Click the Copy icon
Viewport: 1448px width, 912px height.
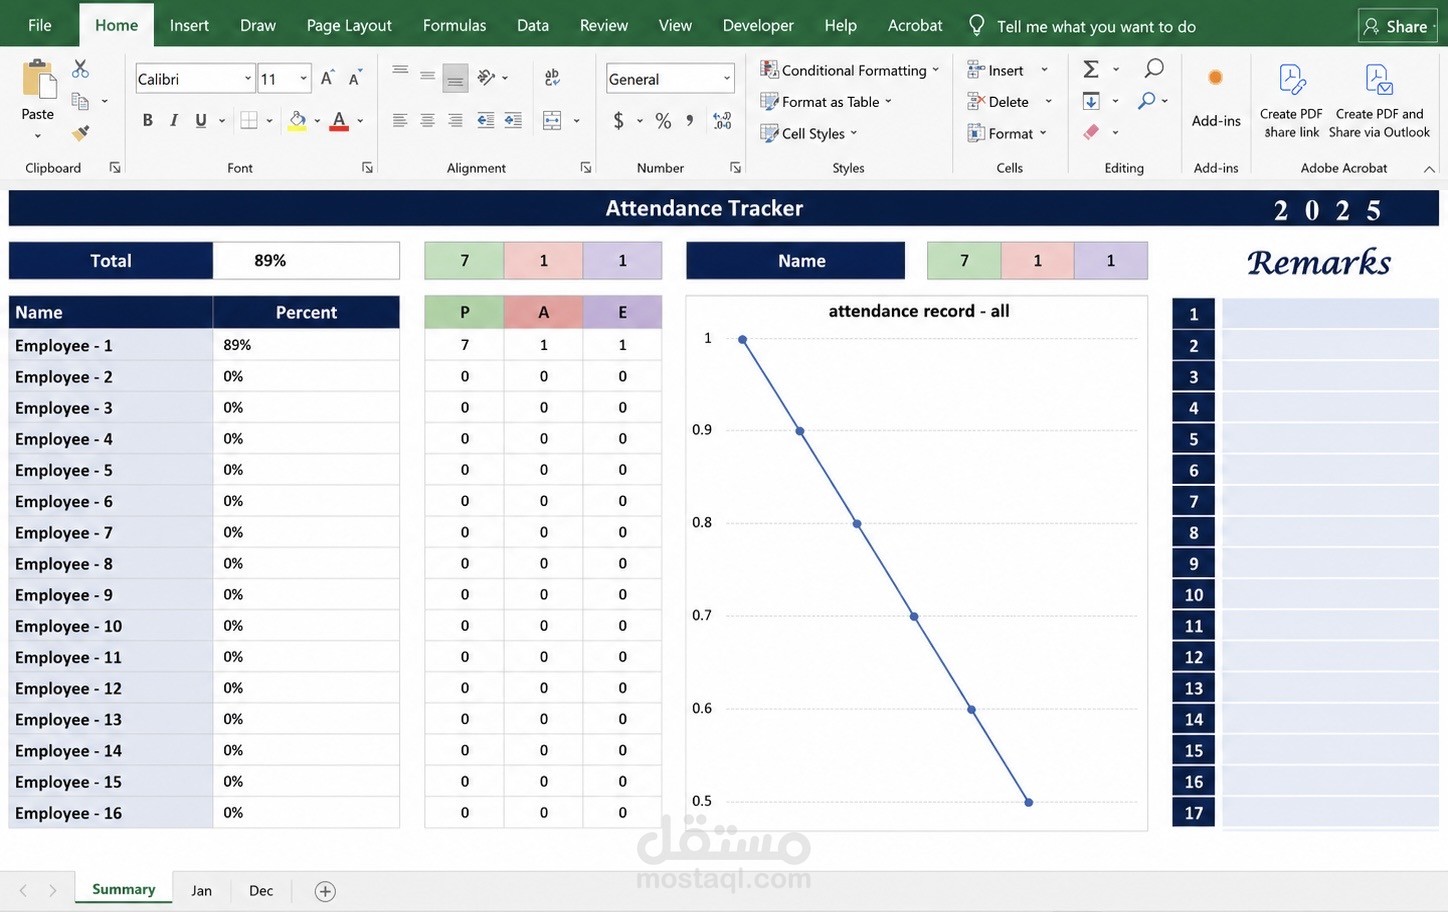coord(80,101)
